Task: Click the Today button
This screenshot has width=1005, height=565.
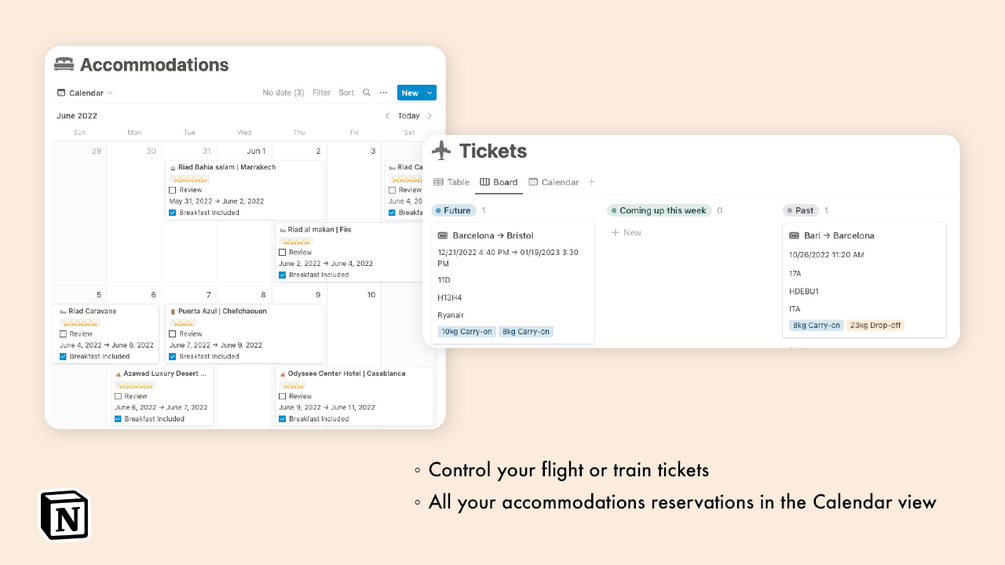Action: (409, 116)
